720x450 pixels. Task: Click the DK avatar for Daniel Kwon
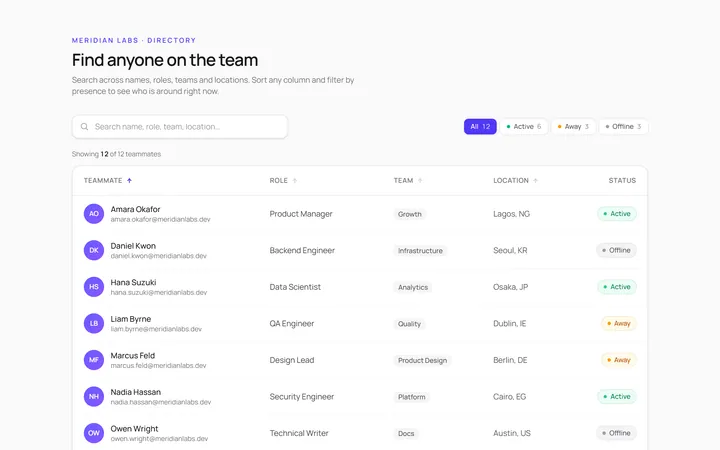tap(94, 250)
